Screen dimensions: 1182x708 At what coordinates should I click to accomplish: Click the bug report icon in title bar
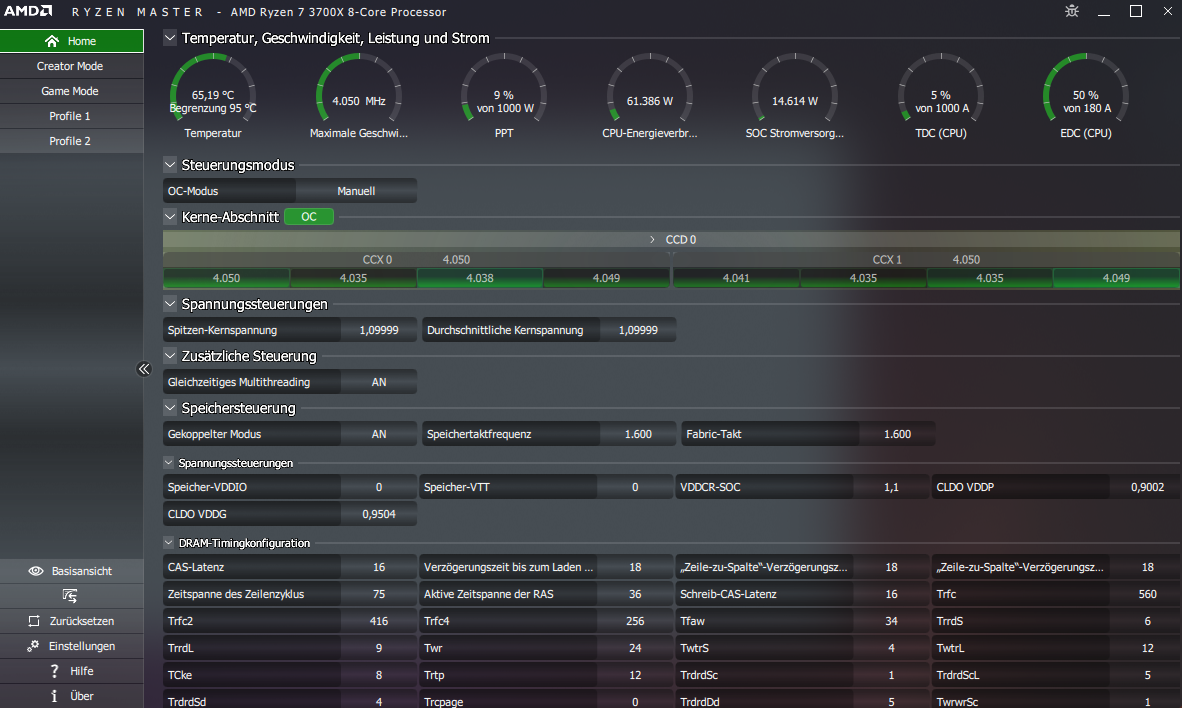pos(1071,11)
